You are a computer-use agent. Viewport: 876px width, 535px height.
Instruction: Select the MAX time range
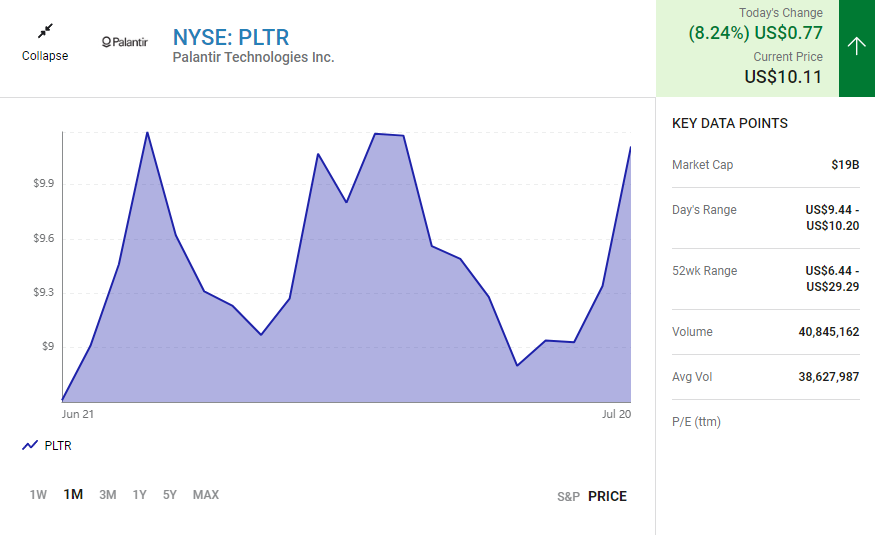pyautogui.click(x=206, y=495)
